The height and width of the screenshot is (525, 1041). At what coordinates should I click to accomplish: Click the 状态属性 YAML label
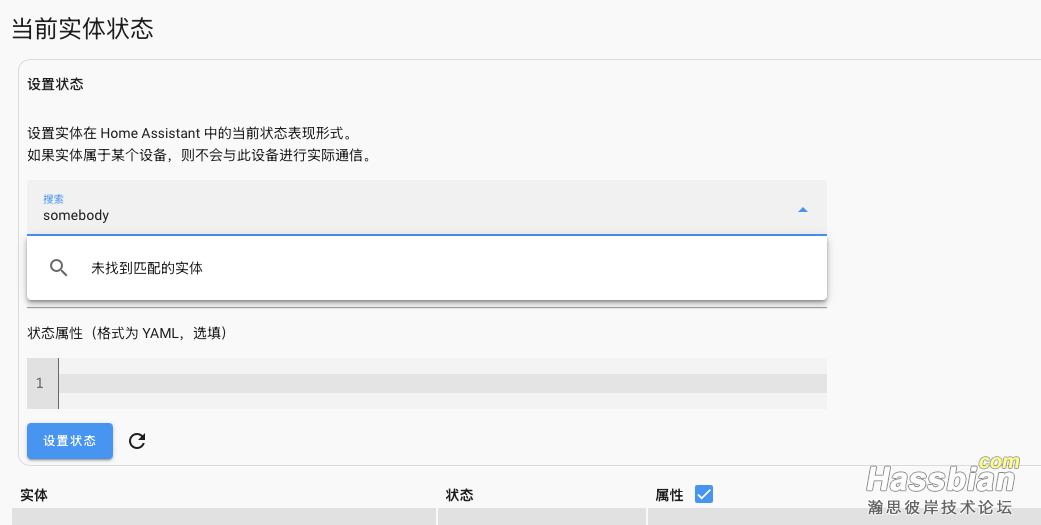pos(127,333)
